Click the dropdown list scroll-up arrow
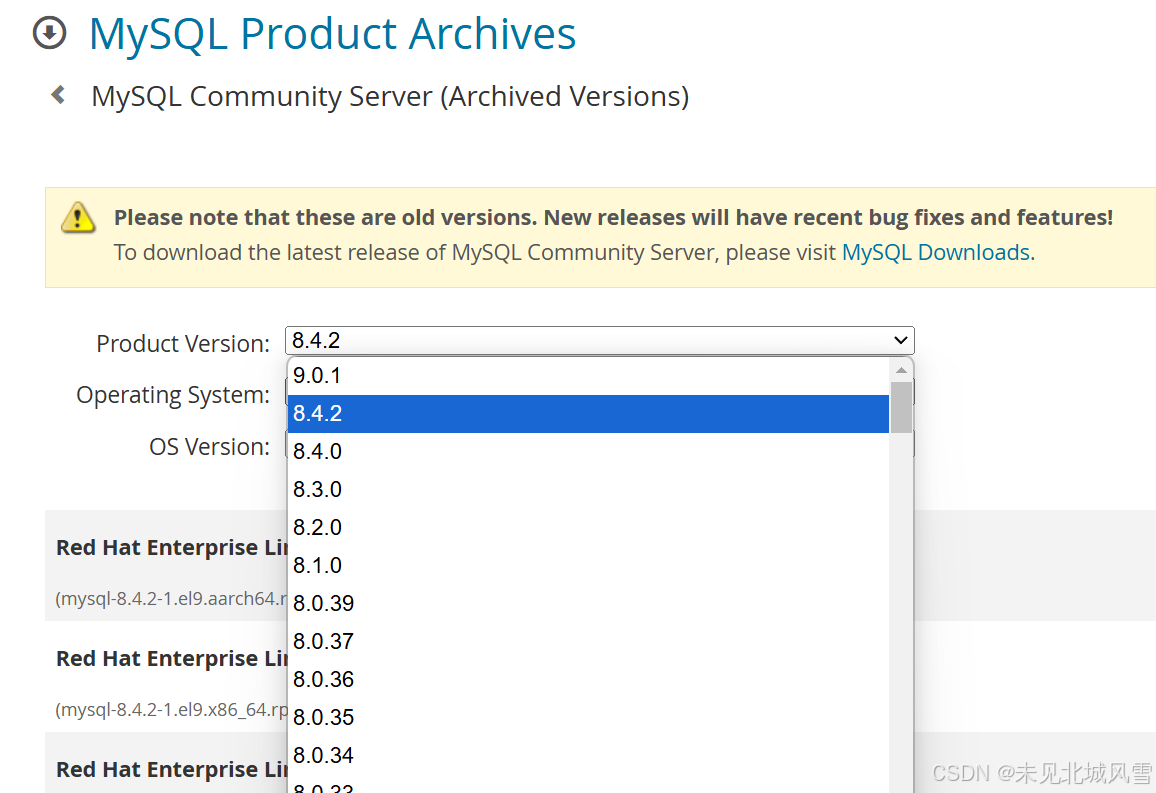 (x=901, y=370)
